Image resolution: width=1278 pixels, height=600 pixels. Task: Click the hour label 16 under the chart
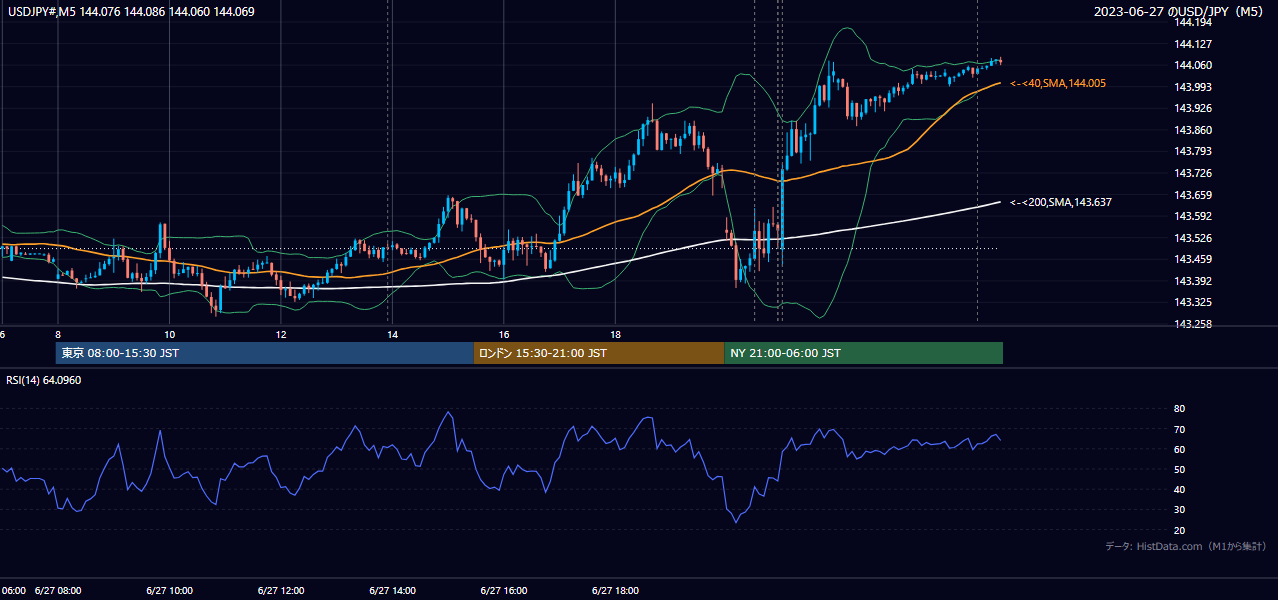[x=504, y=335]
